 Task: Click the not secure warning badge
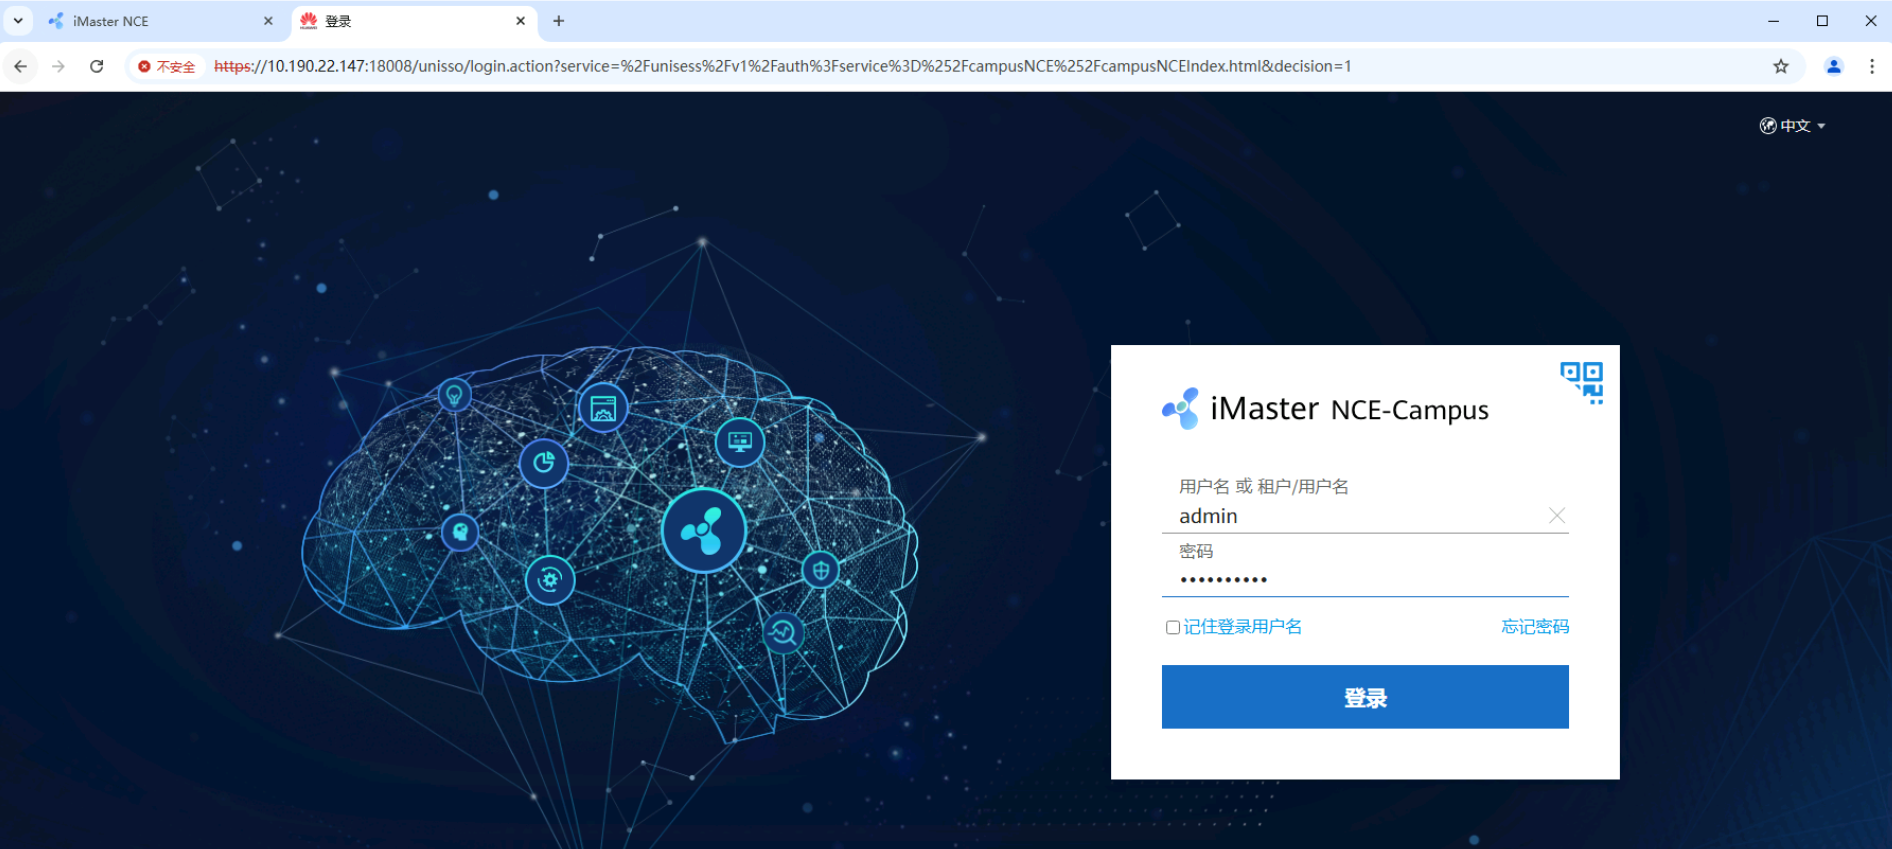click(x=167, y=66)
